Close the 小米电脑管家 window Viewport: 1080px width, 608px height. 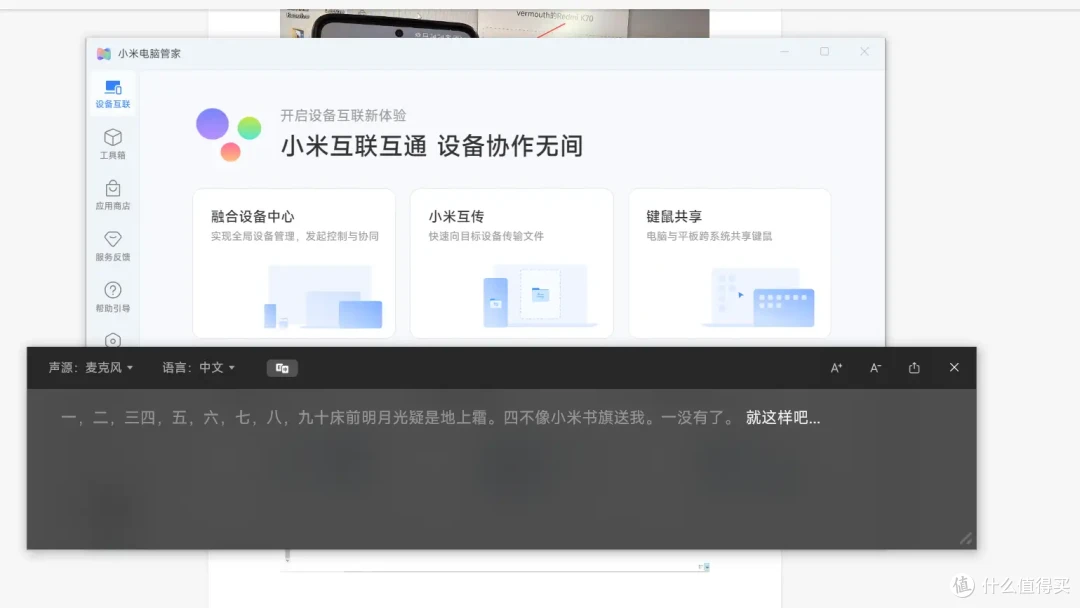click(x=864, y=52)
